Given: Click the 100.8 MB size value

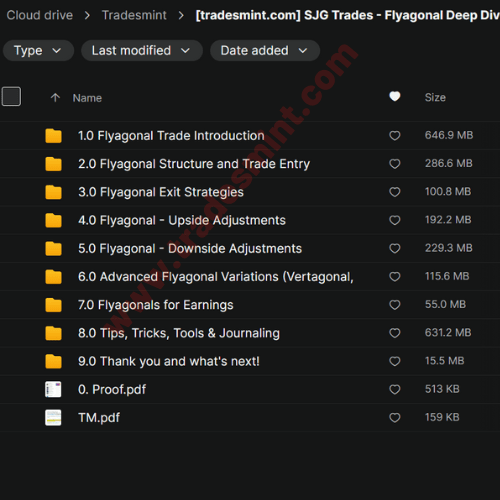Looking at the screenshot, I should pos(448,191).
